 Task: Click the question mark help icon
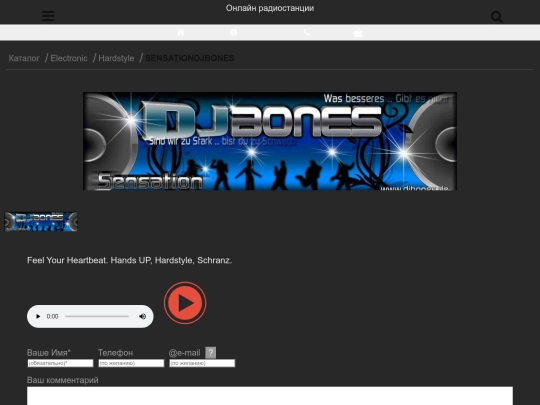(x=211, y=353)
